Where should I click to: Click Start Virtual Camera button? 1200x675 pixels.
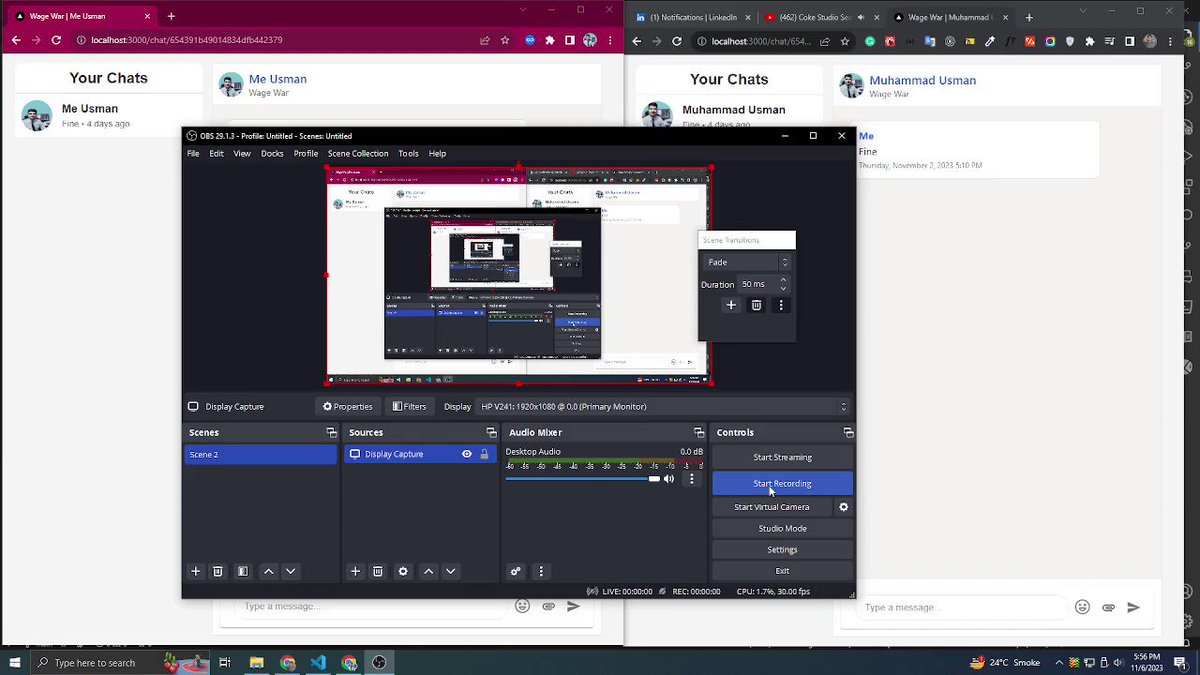point(772,507)
